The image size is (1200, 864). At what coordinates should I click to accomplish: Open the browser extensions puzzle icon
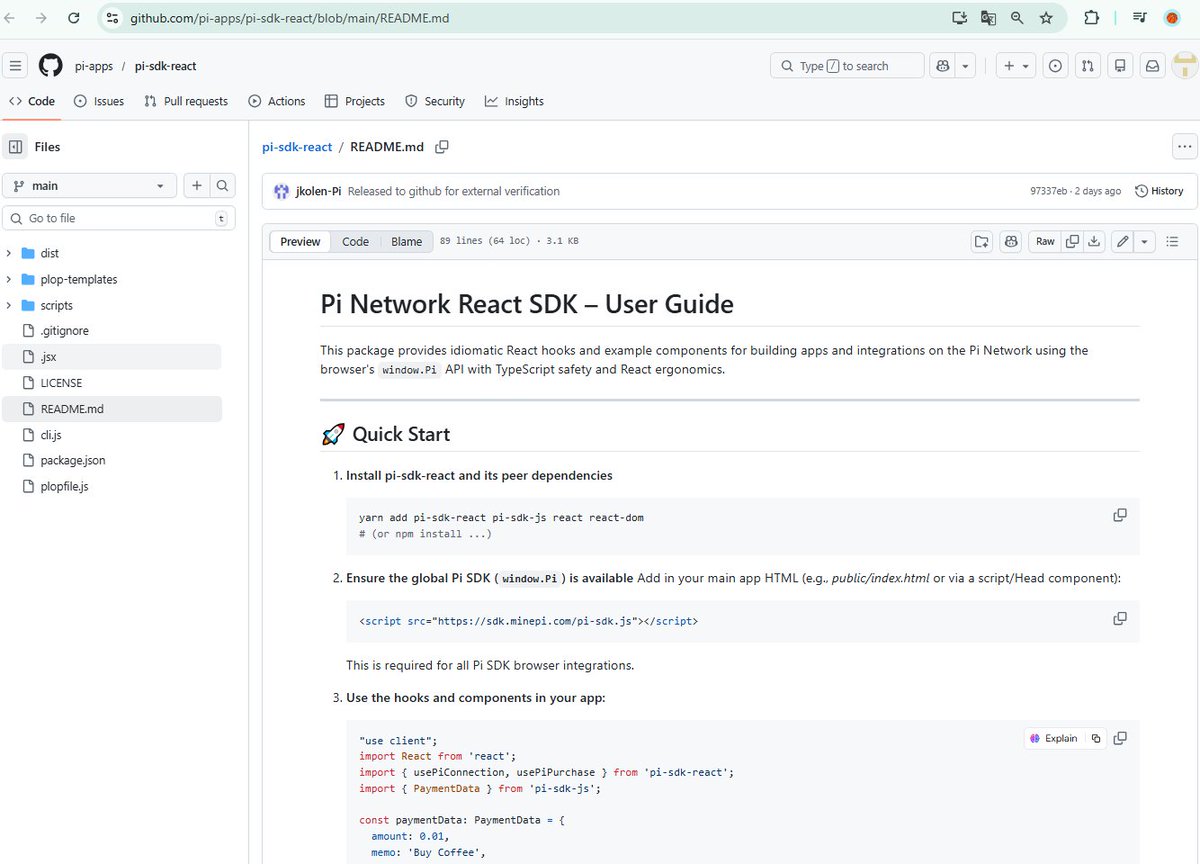pos(1091,18)
